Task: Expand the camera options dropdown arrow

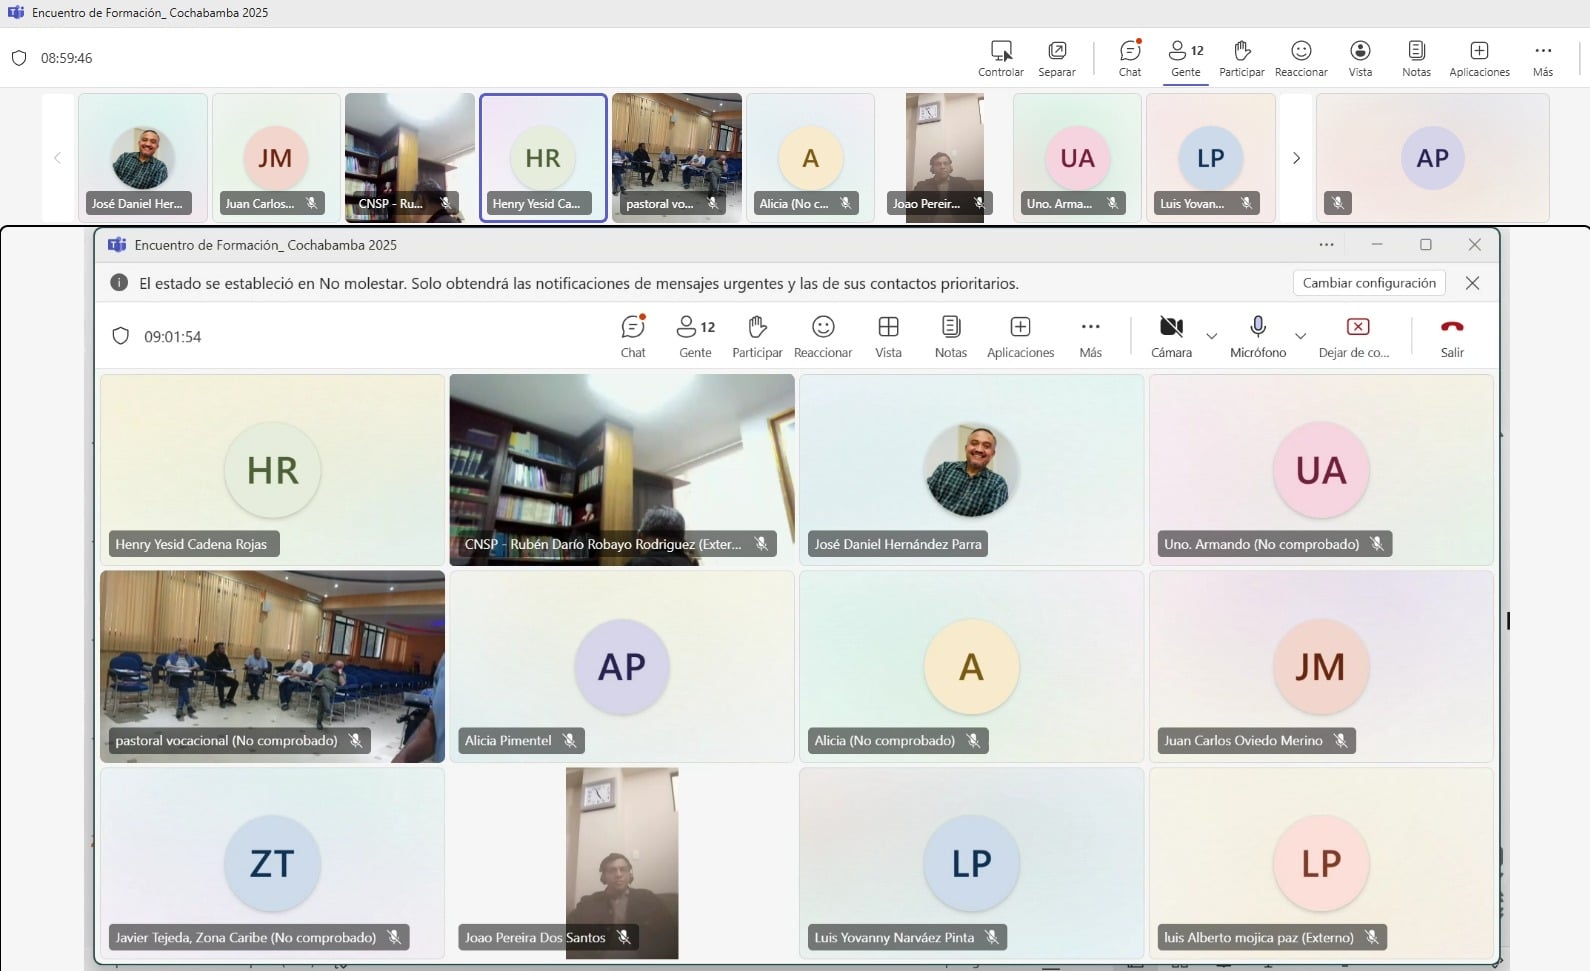Action: click(1212, 336)
